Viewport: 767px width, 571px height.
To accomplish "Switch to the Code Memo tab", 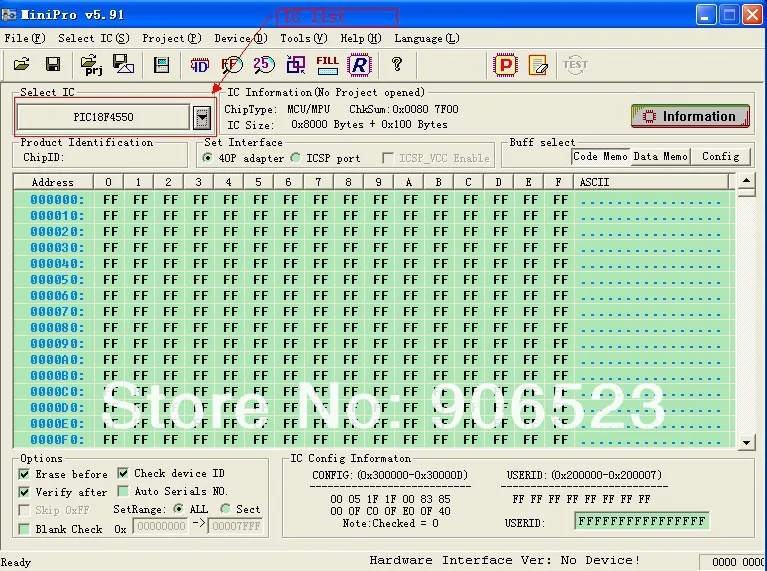I will [x=600, y=157].
